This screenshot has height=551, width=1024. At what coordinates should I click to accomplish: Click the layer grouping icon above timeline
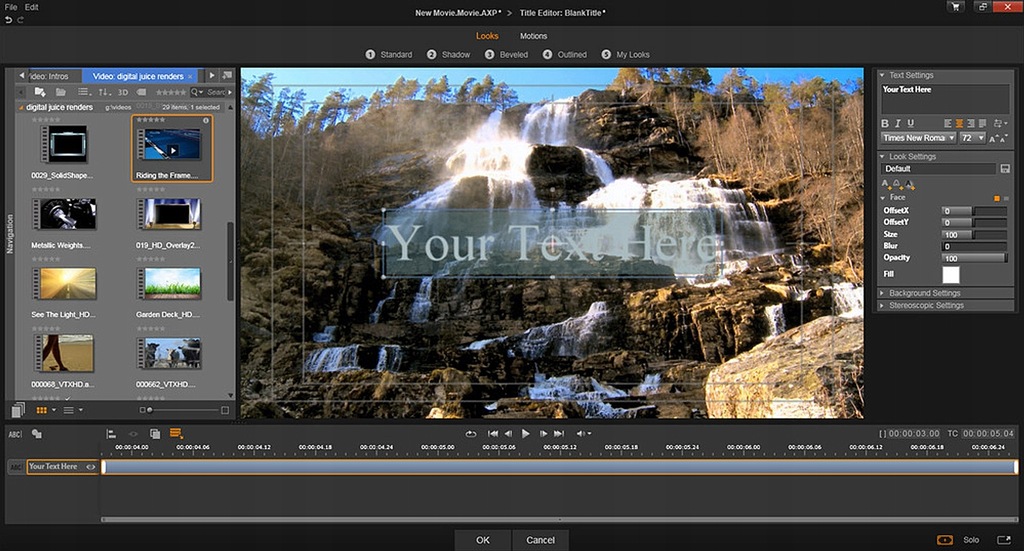point(155,434)
